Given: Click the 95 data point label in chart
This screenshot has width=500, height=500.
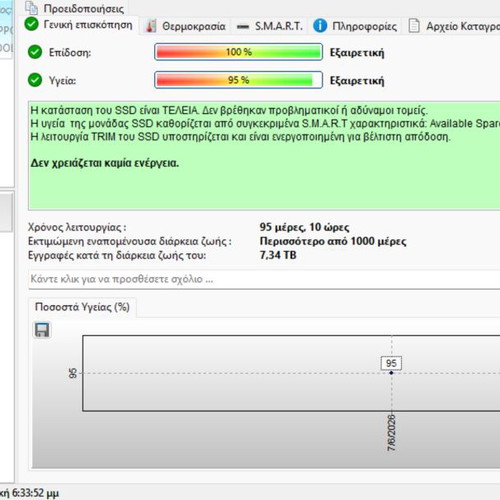Looking at the screenshot, I should [x=391, y=363].
